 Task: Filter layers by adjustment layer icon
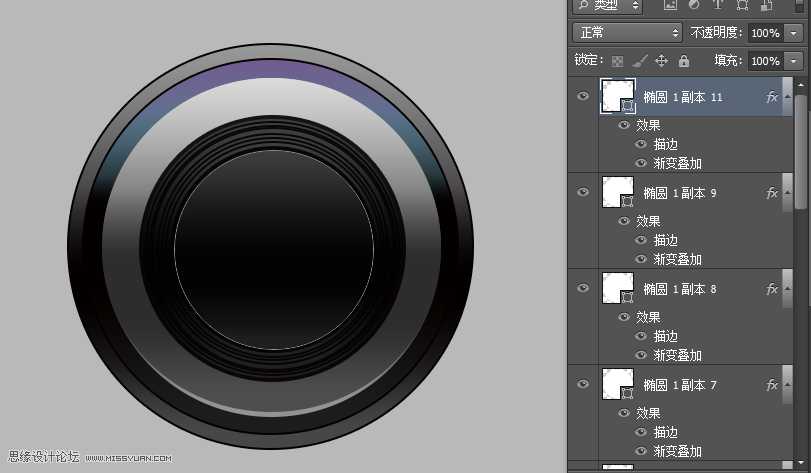click(693, 5)
